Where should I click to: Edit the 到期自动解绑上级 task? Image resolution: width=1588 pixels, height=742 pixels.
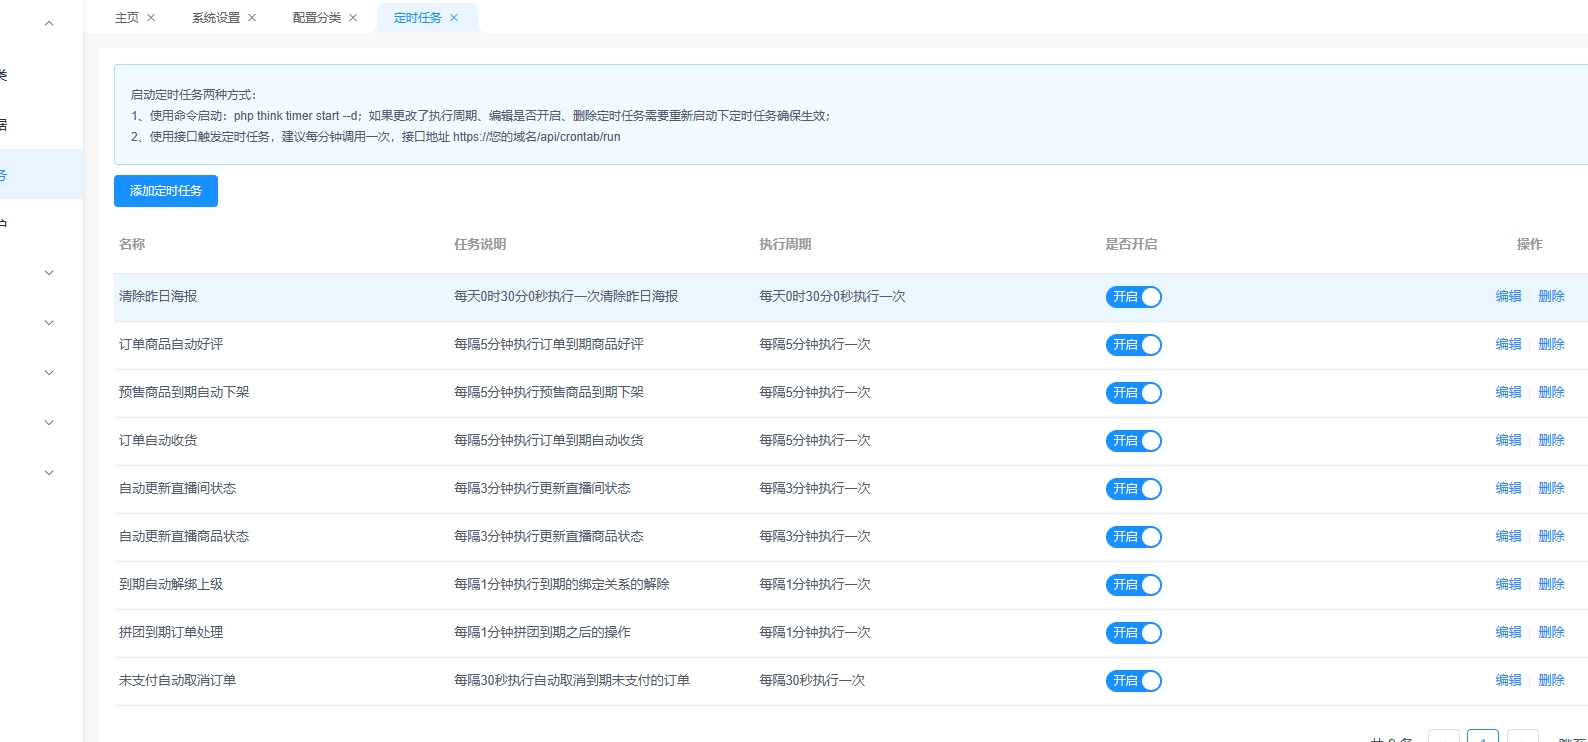[x=1508, y=584]
